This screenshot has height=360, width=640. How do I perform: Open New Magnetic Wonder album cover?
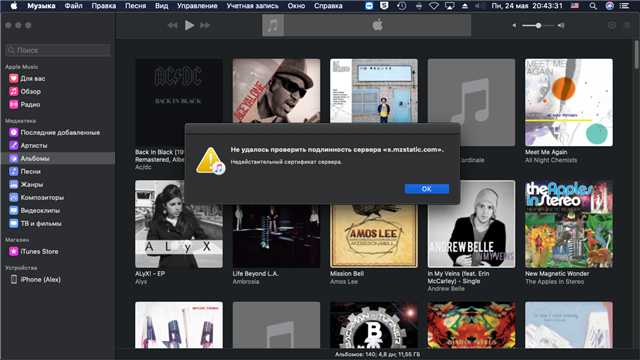(x=569, y=224)
